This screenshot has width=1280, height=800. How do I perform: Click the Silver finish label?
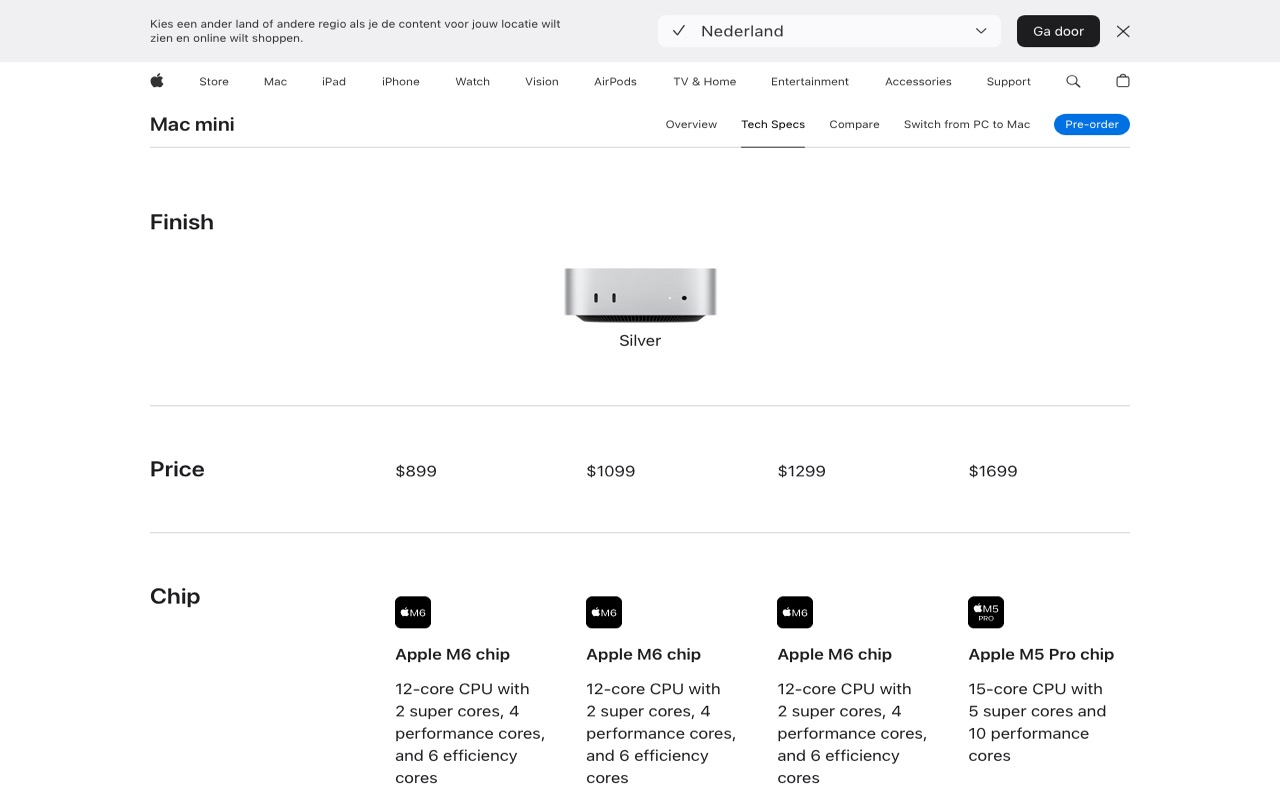pos(640,340)
